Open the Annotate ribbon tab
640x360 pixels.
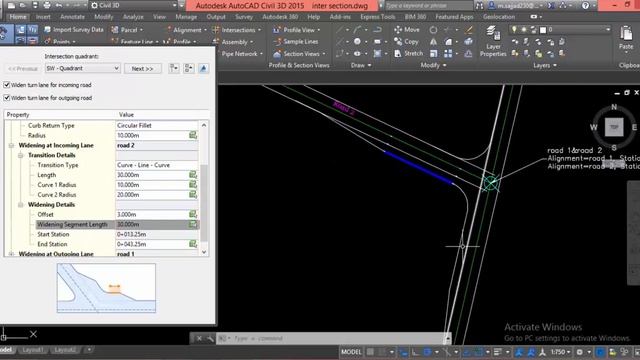[72, 17]
